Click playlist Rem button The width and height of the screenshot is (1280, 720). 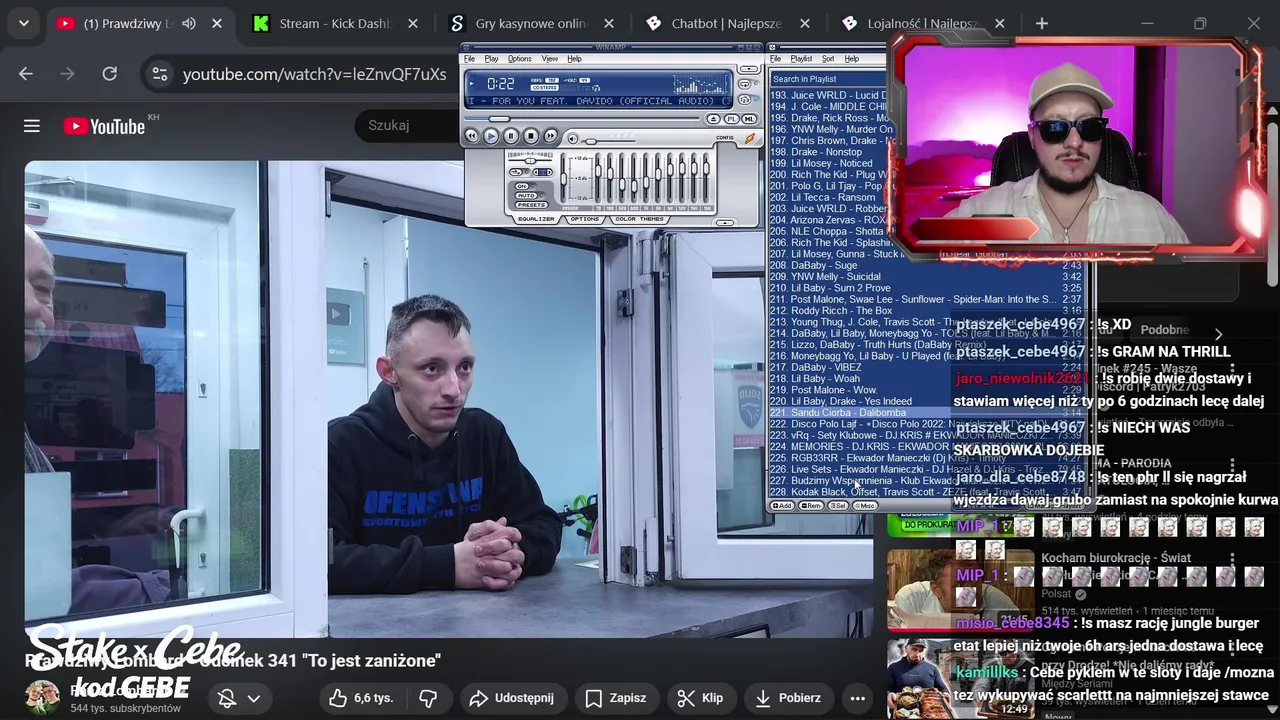(x=811, y=506)
